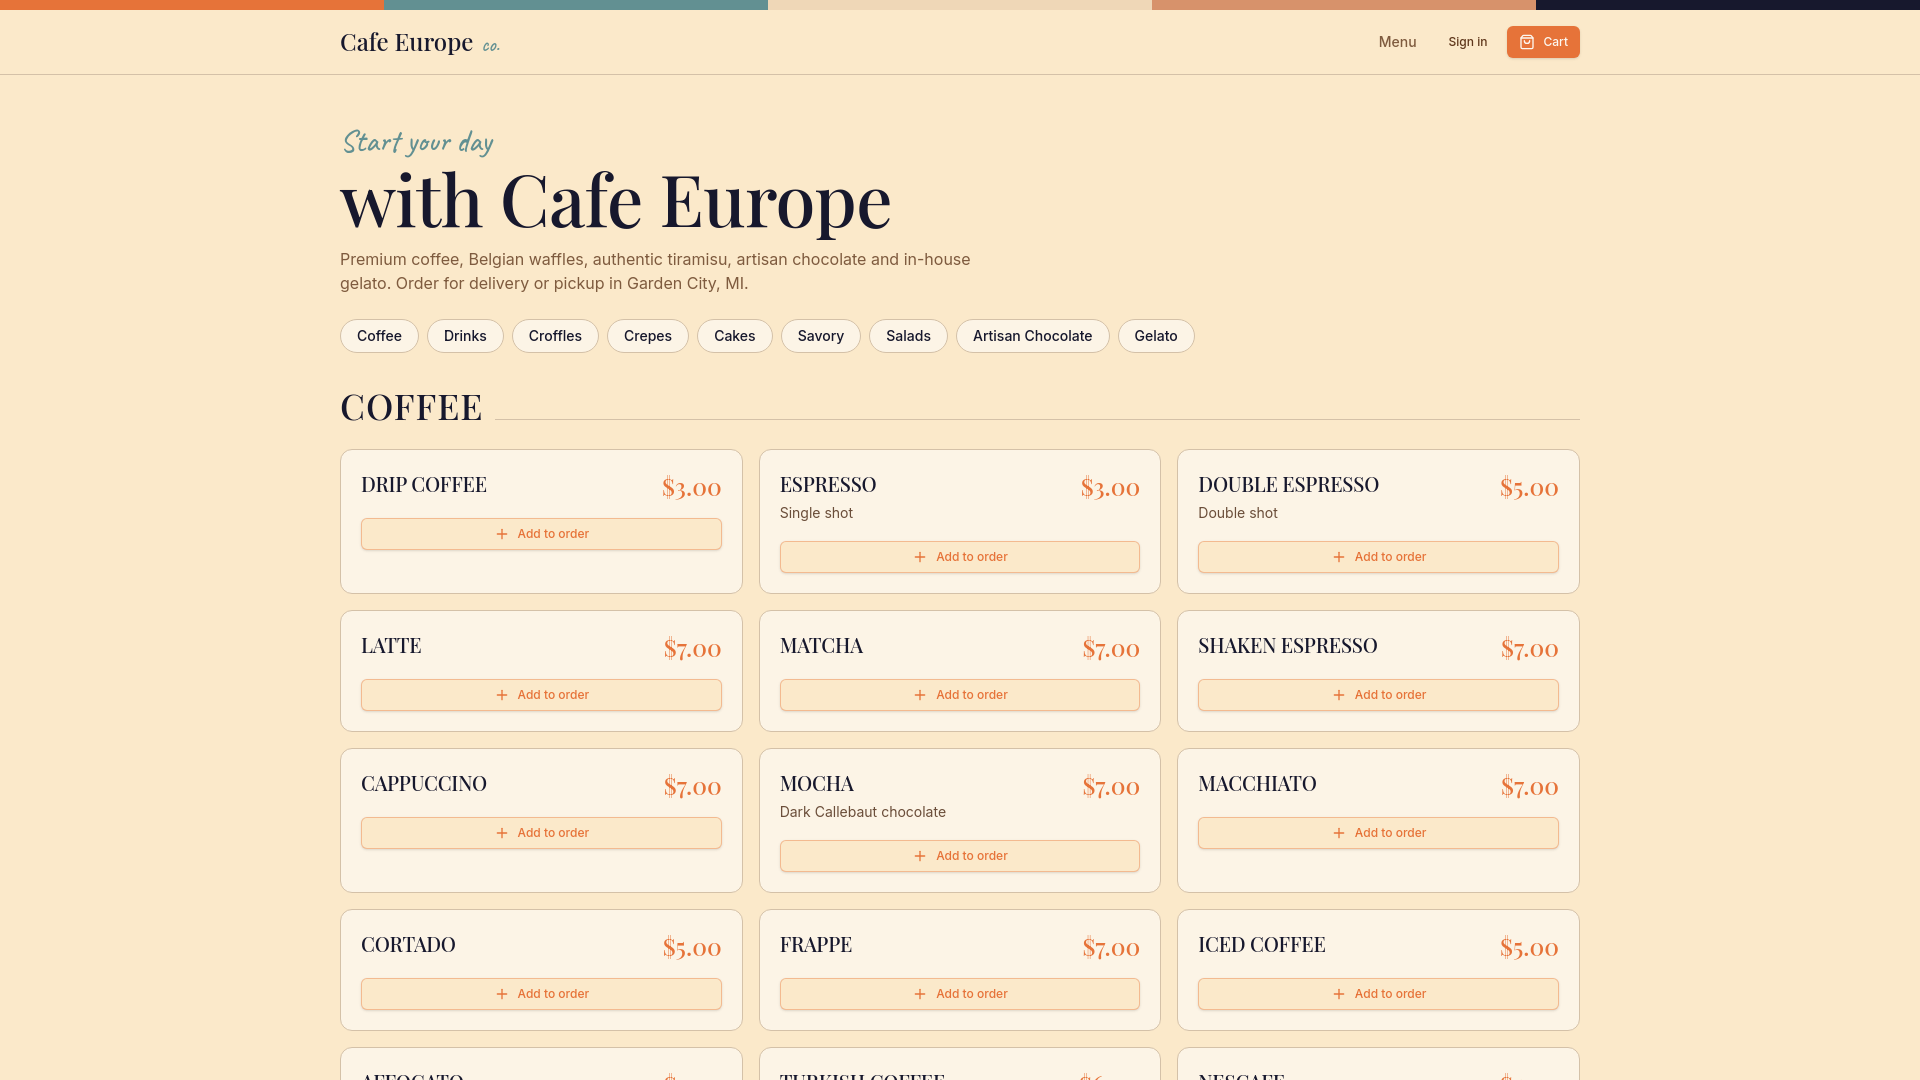This screenshot has height=1080, width=1920.
Task: Add Frappe to order
Action: [x=960, y=994]
